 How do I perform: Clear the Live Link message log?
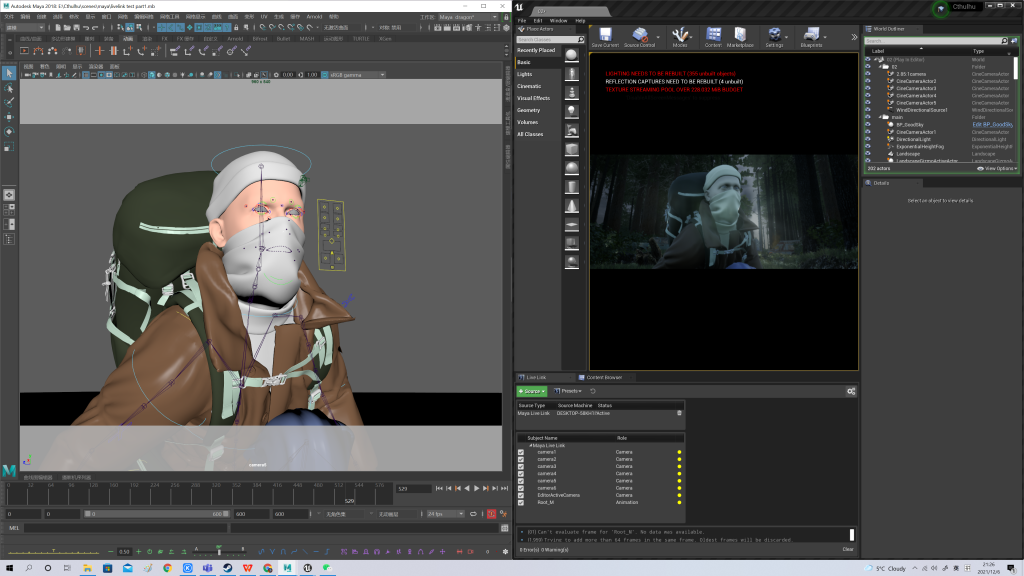(848, 549)
